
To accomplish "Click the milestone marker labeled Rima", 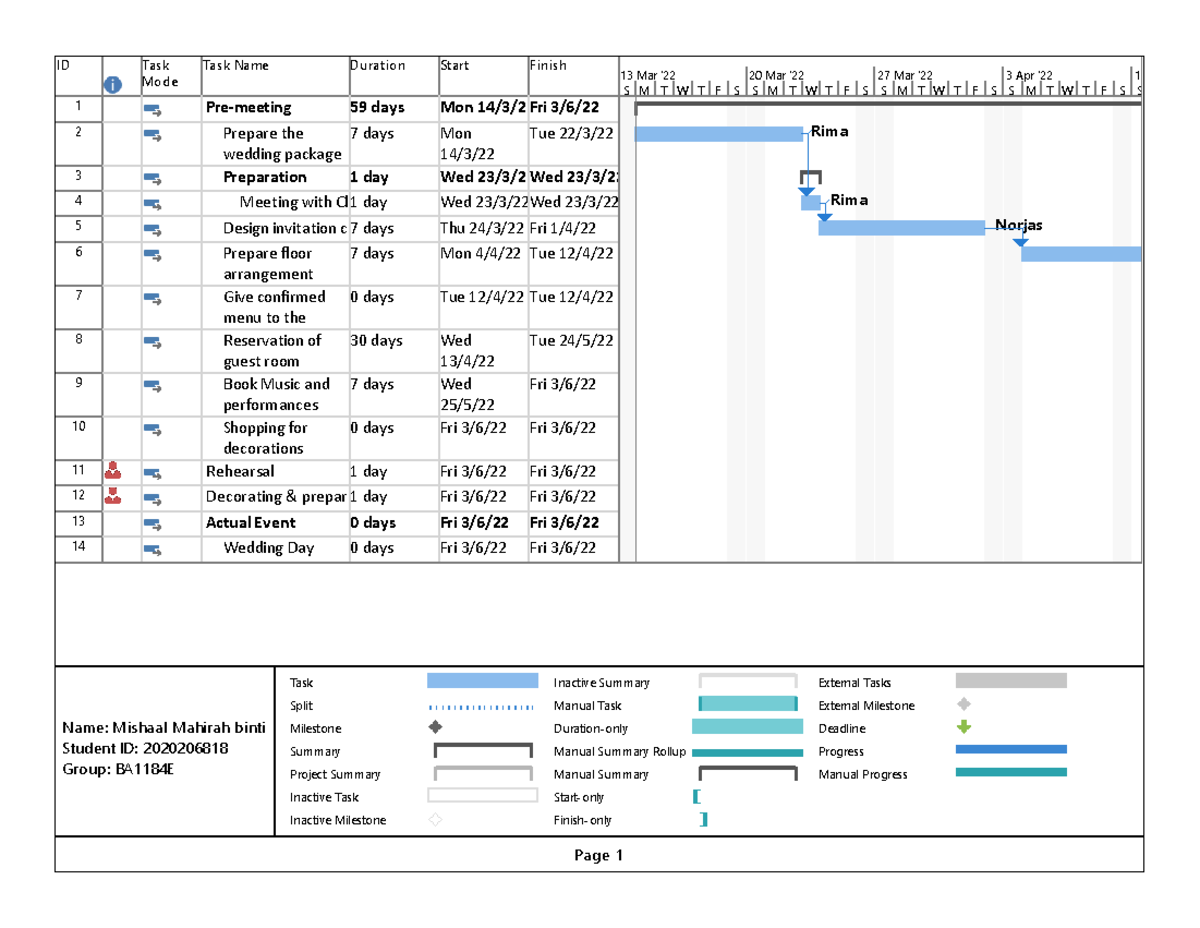I will (813, 202).
